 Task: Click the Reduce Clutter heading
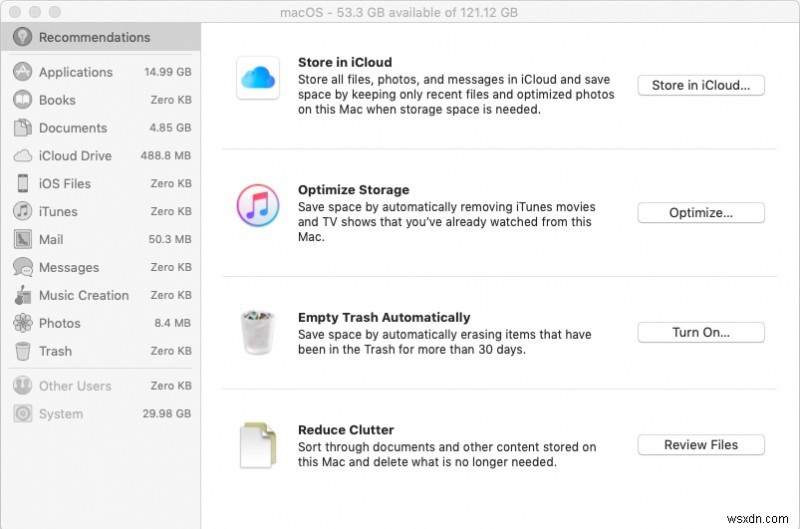(x=346, y=430)
